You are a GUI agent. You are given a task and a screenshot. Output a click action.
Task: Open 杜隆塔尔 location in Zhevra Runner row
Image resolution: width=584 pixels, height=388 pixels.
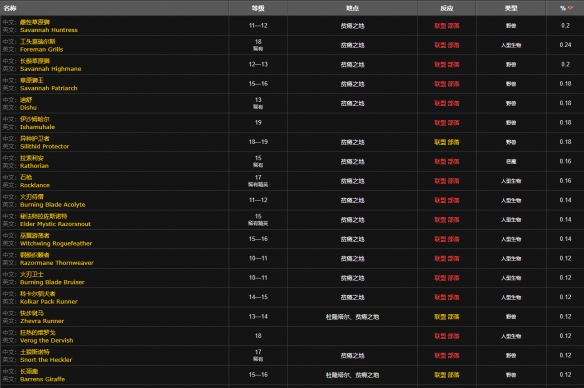(337, 317)
